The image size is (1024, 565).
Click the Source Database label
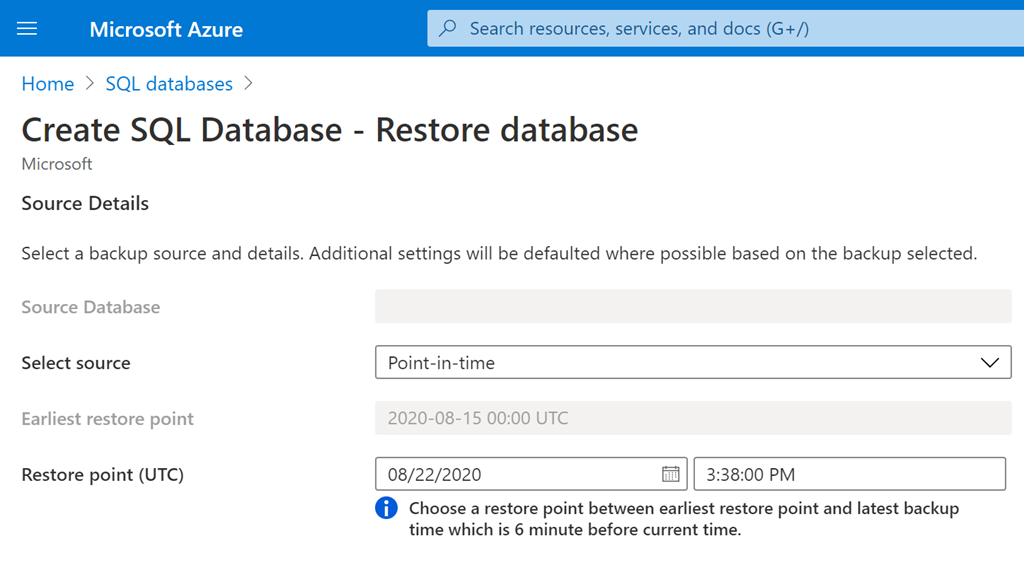pos(91,307)
